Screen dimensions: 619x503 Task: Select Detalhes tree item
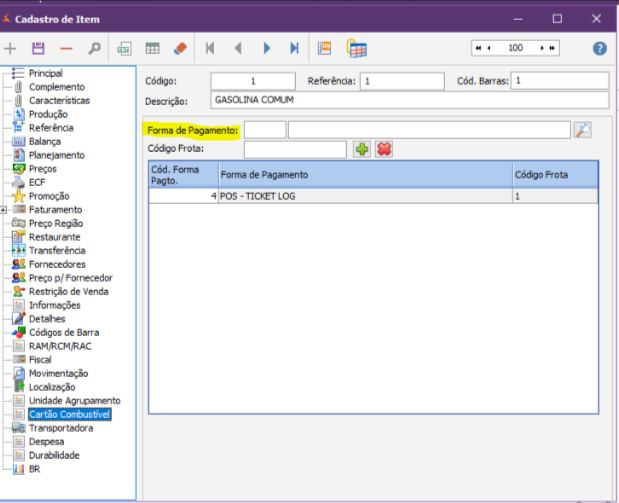coord(47,319)
